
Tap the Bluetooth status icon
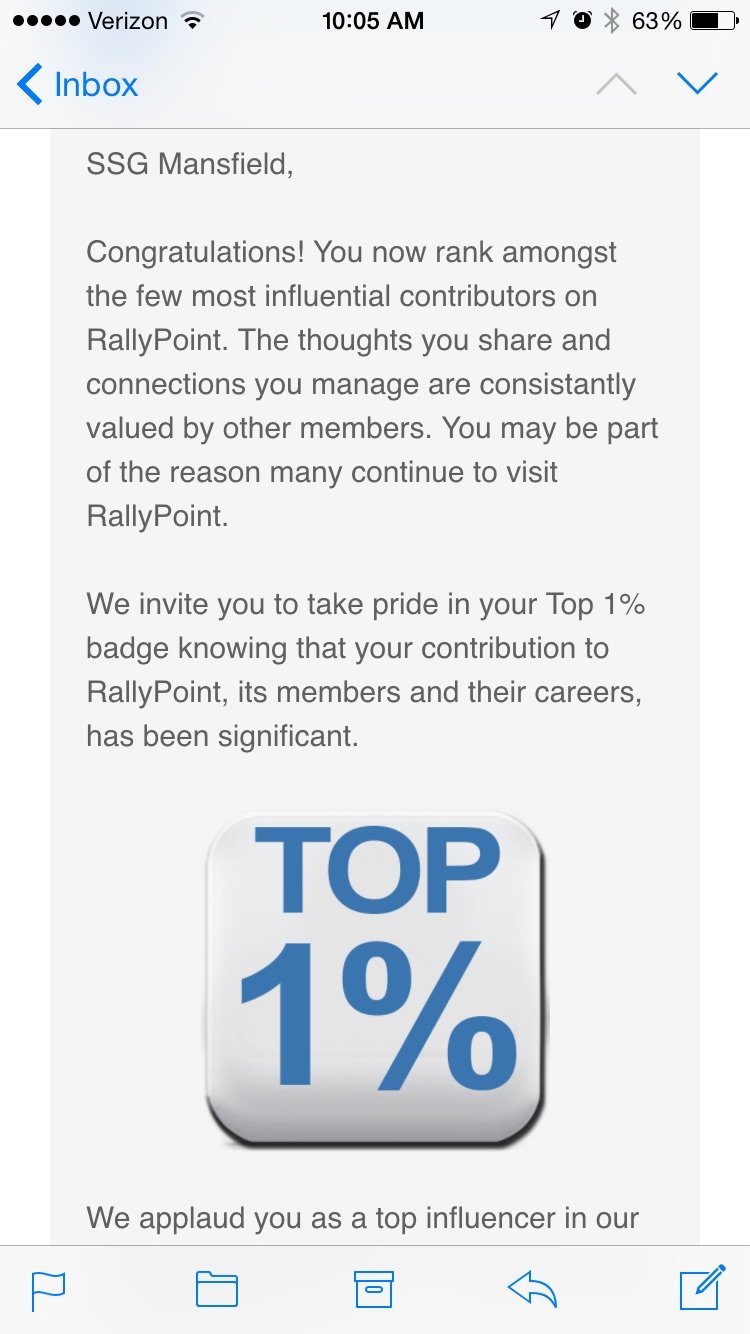tap(611, 21)
